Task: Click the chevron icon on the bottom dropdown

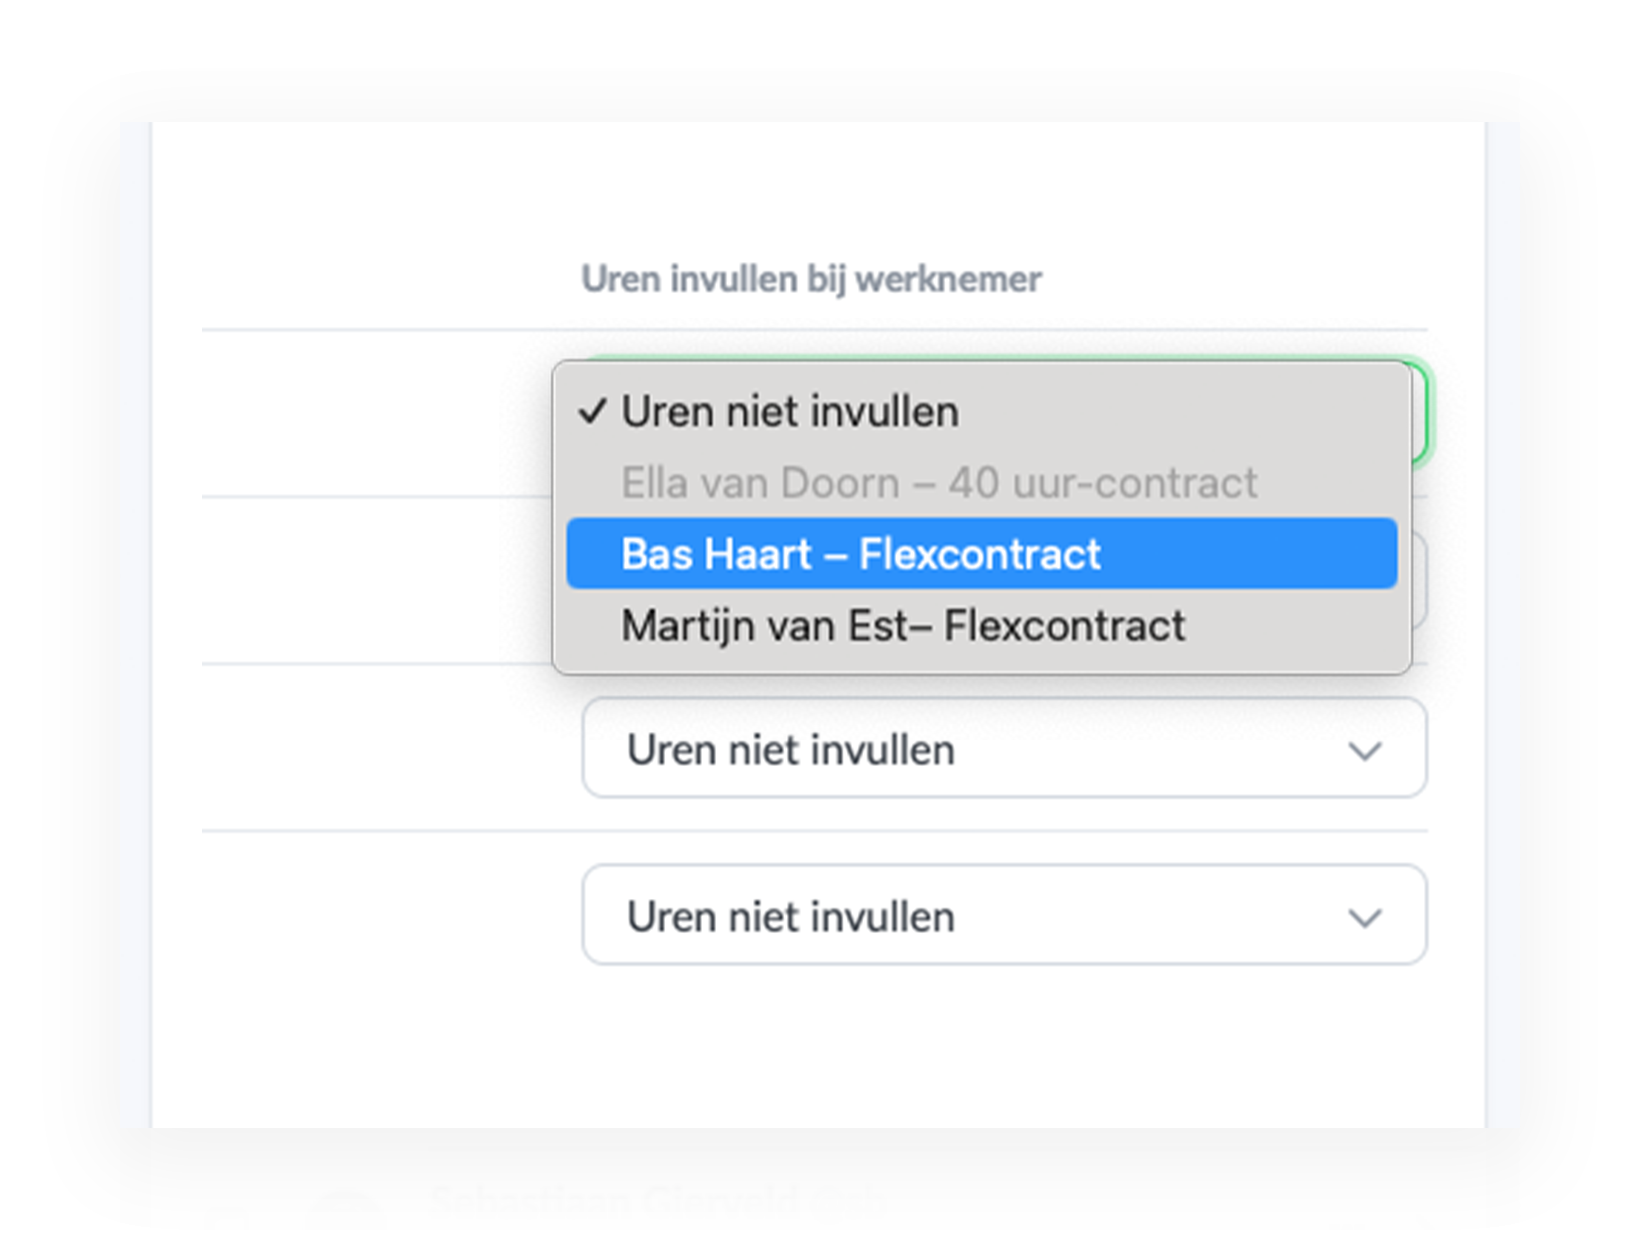Action: click(x=1368, y=918)
